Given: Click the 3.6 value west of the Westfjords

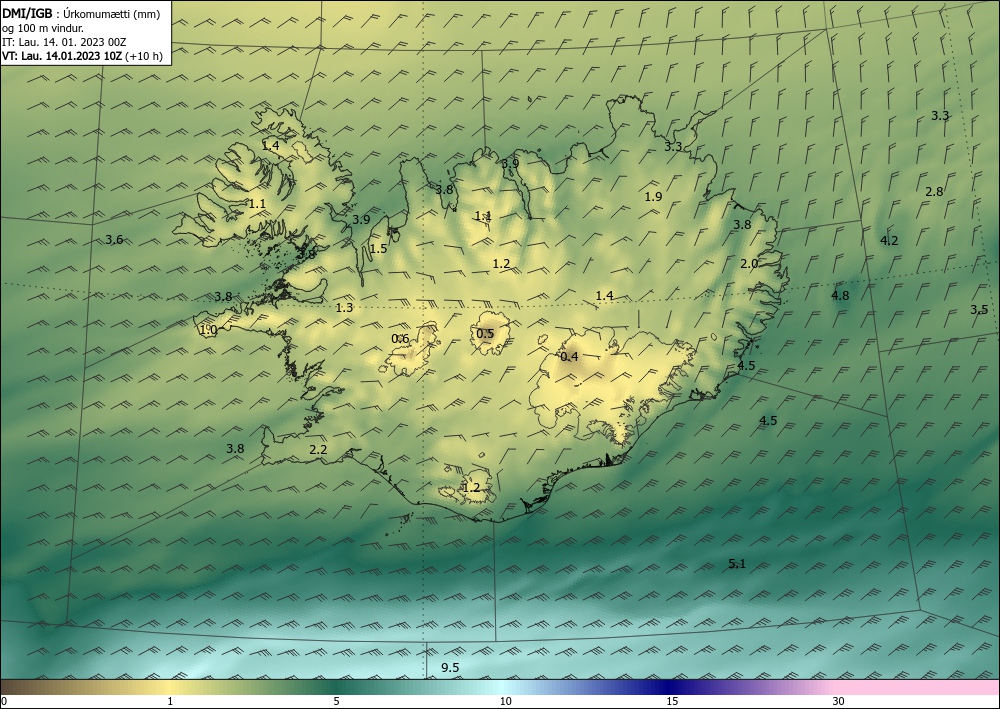Looking at the screenshot, I should (114, 240).
